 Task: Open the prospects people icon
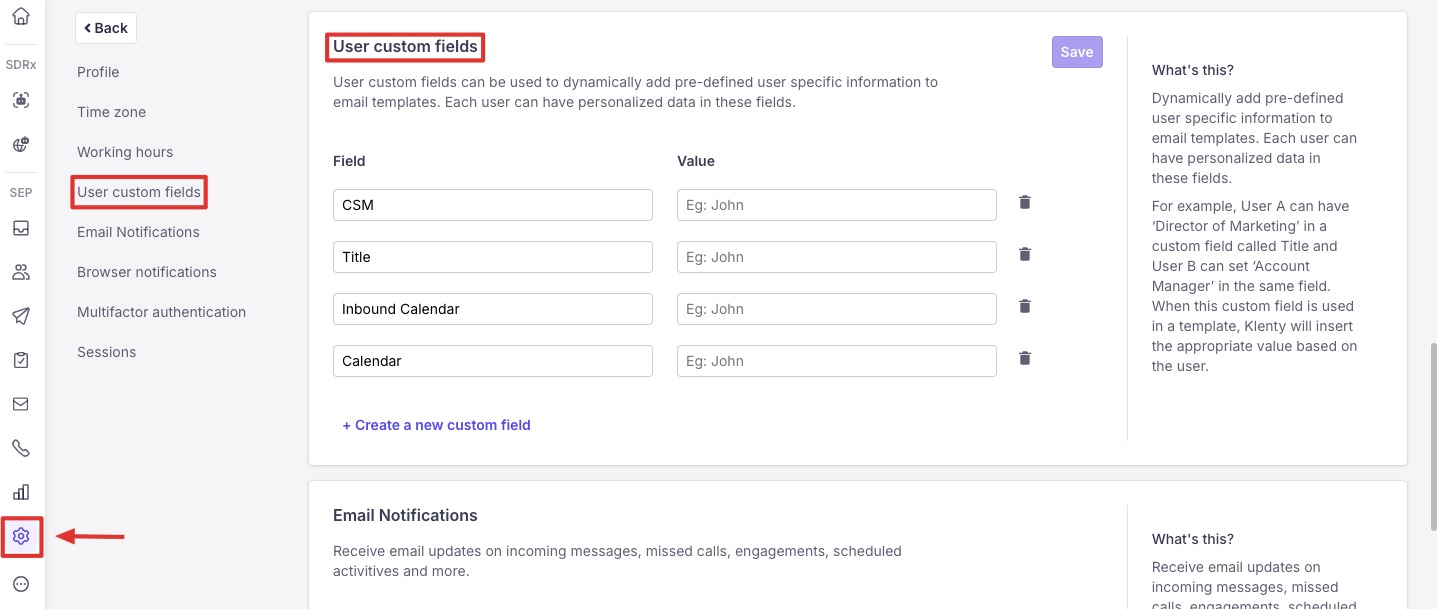[21, 272]
